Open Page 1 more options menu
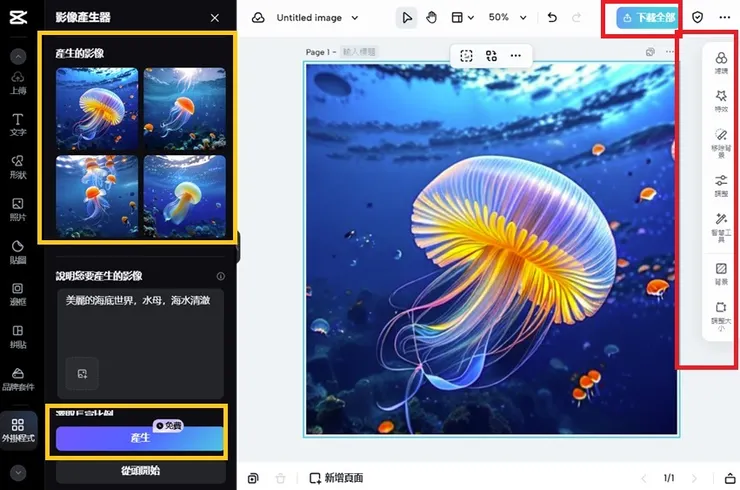The width and height of the screenshot is (740, 490). (670, 51)
